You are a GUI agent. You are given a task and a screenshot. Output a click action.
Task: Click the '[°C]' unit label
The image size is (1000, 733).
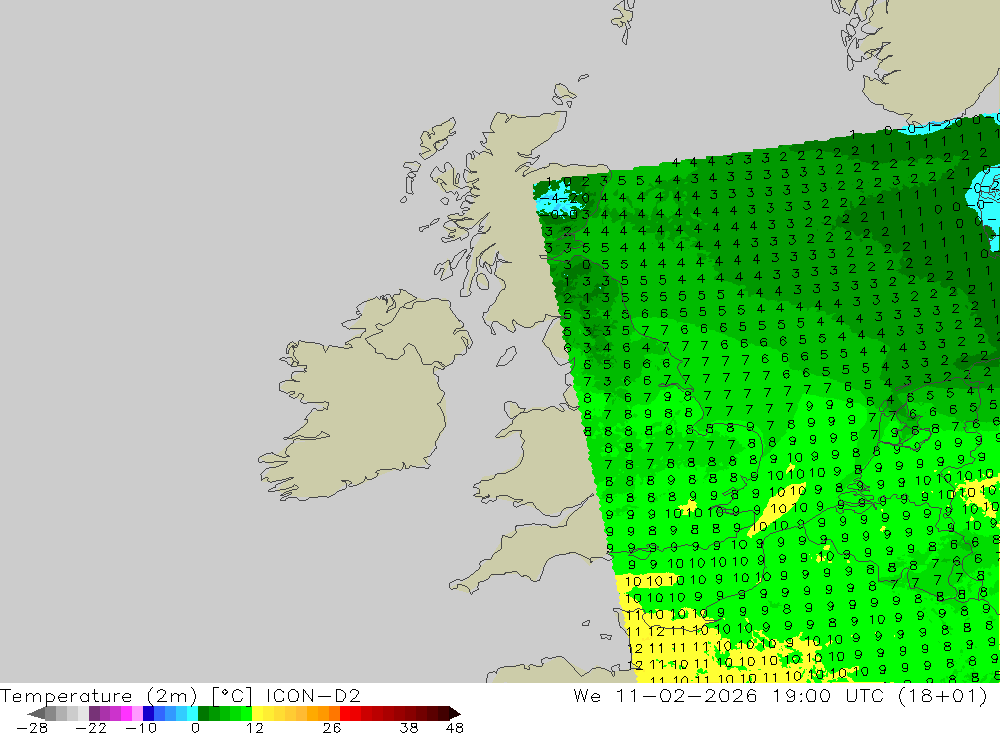[232, 695]
